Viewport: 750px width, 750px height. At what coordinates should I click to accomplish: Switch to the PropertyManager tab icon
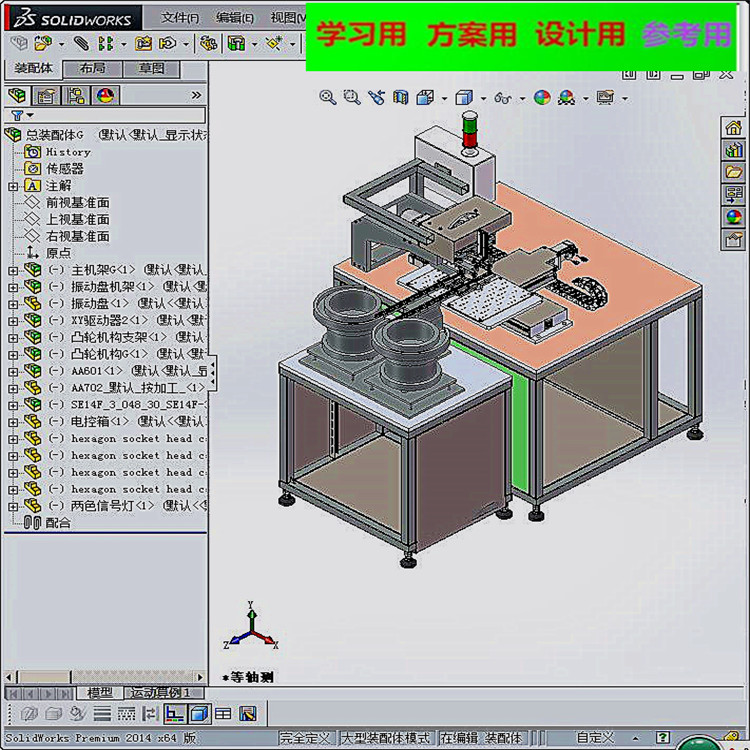pos(46,96)
